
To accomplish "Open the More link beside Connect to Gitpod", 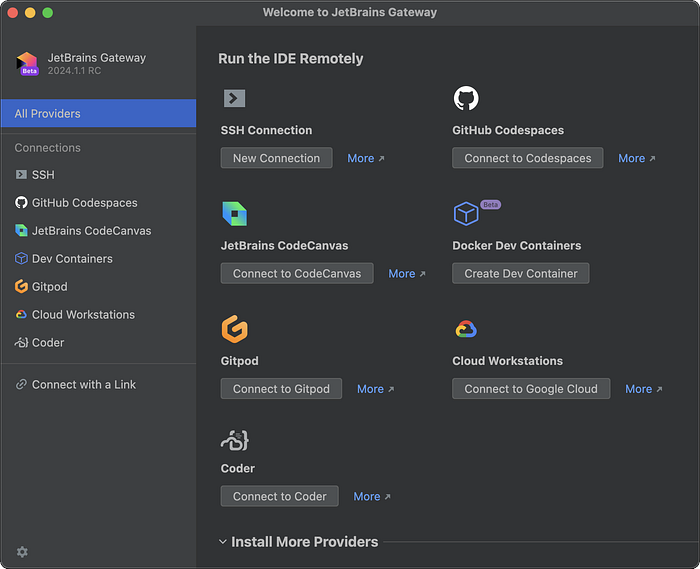I will pos(375,389).
